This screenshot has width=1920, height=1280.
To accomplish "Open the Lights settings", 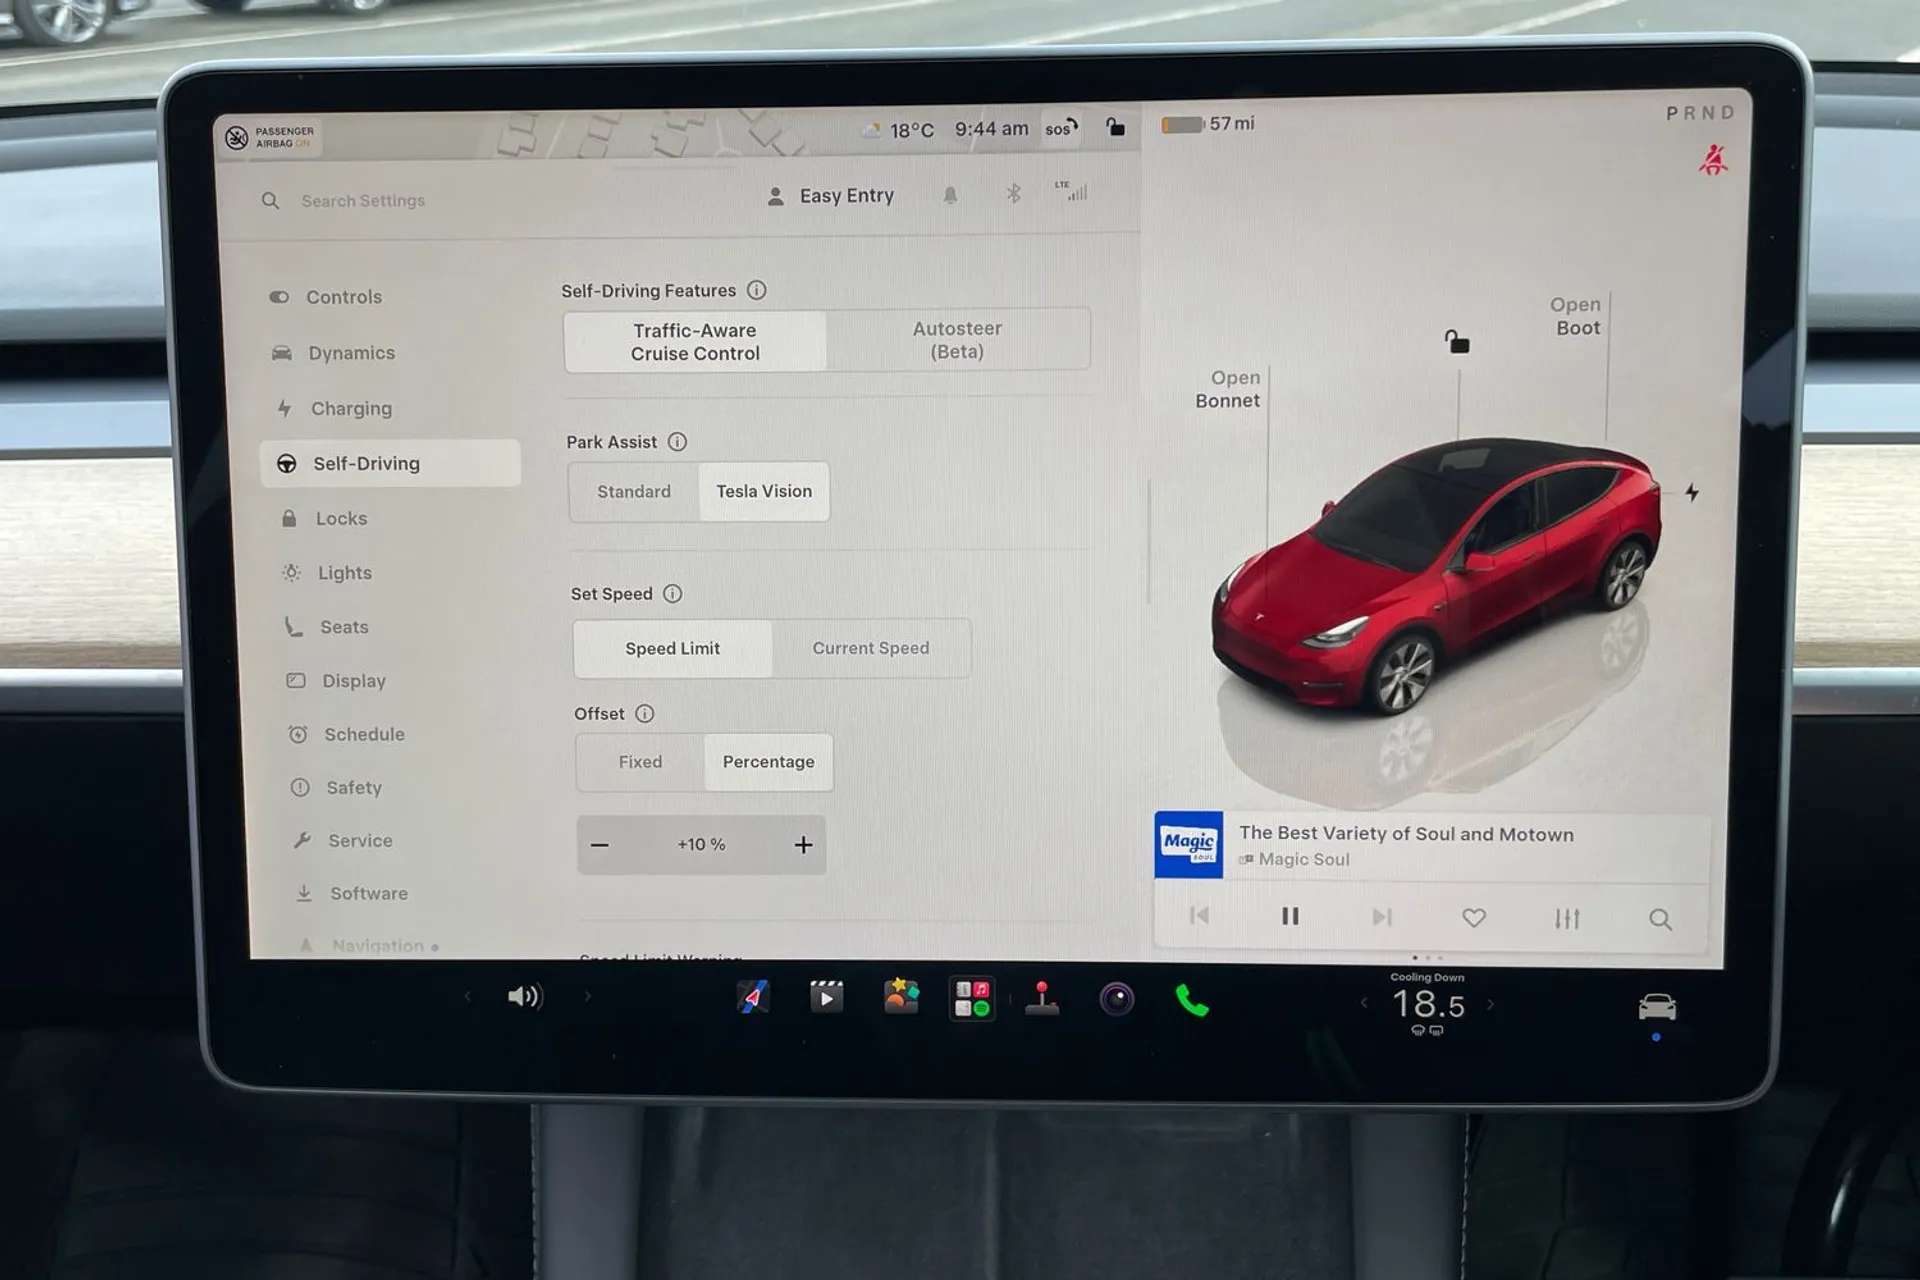I will (327, 572).
